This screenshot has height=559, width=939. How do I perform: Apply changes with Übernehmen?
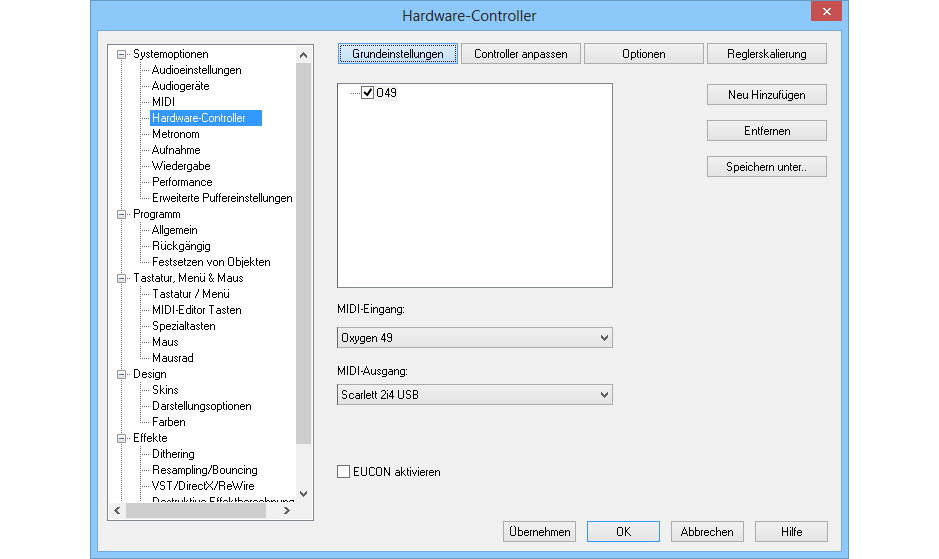[x=539, y=532]
